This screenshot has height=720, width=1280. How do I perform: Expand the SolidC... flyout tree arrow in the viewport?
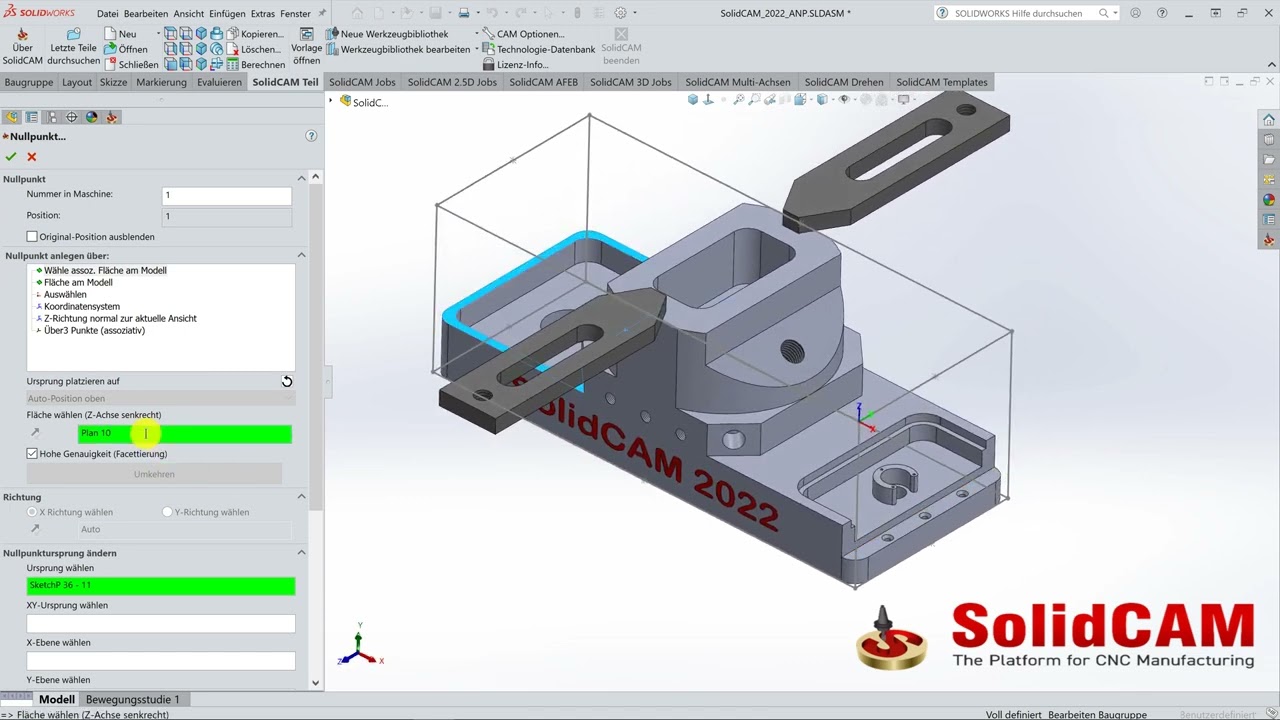(x=331, y=101)
